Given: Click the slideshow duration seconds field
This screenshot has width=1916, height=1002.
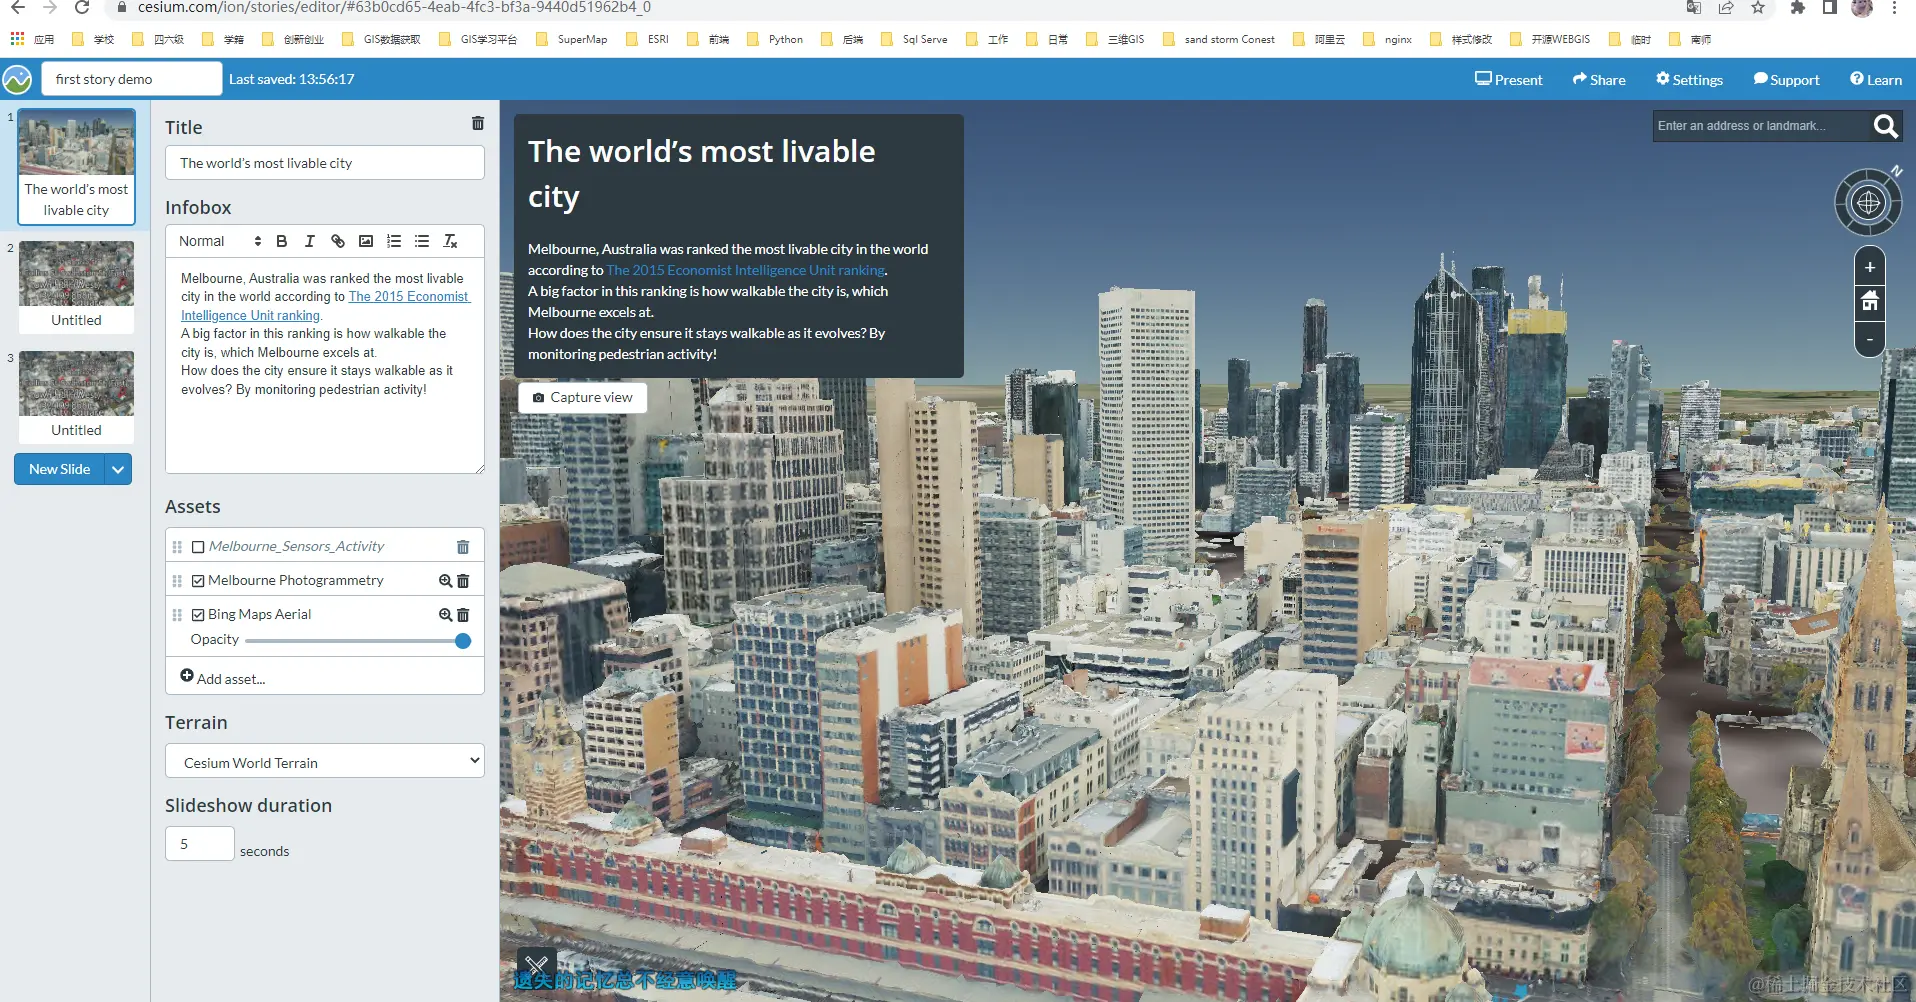Looking at the screenshot, I should click(x=200, y=844).
